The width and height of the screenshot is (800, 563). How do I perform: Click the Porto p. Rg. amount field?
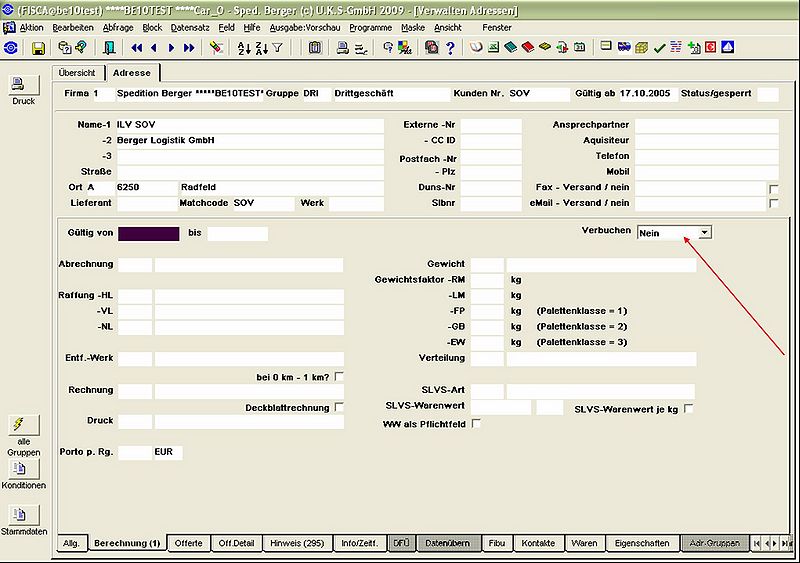pyautogui.click(x=135, y=452)
